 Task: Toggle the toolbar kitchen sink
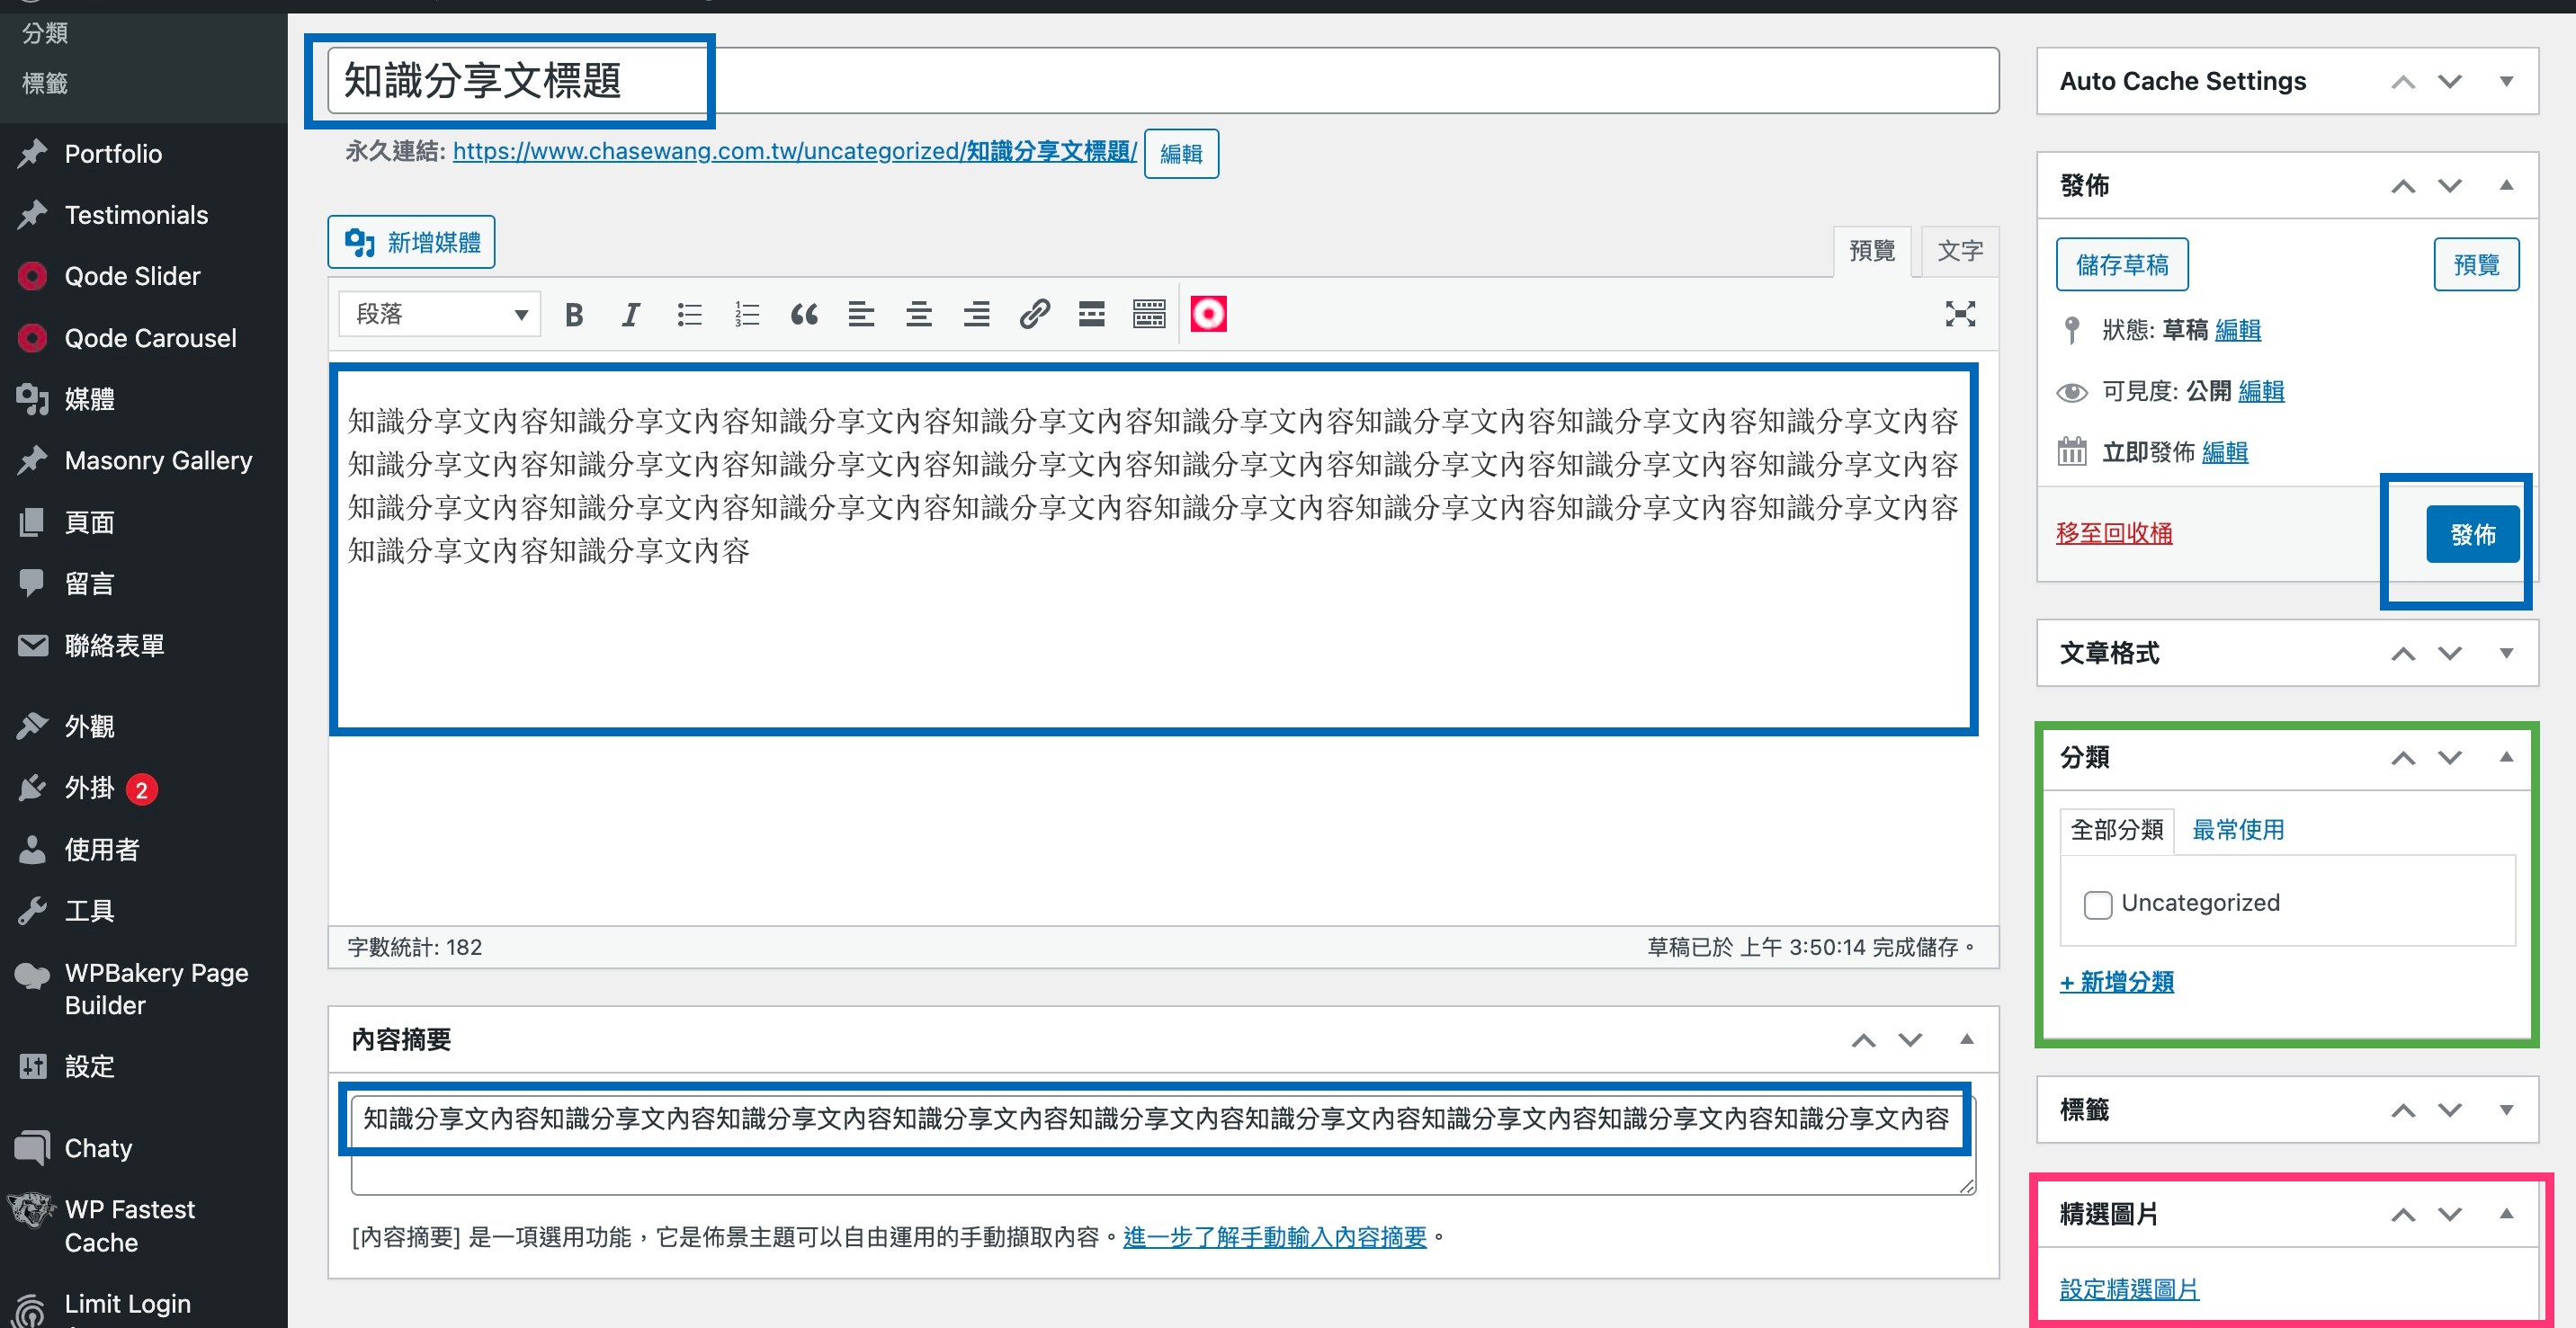coord(1149,315)
